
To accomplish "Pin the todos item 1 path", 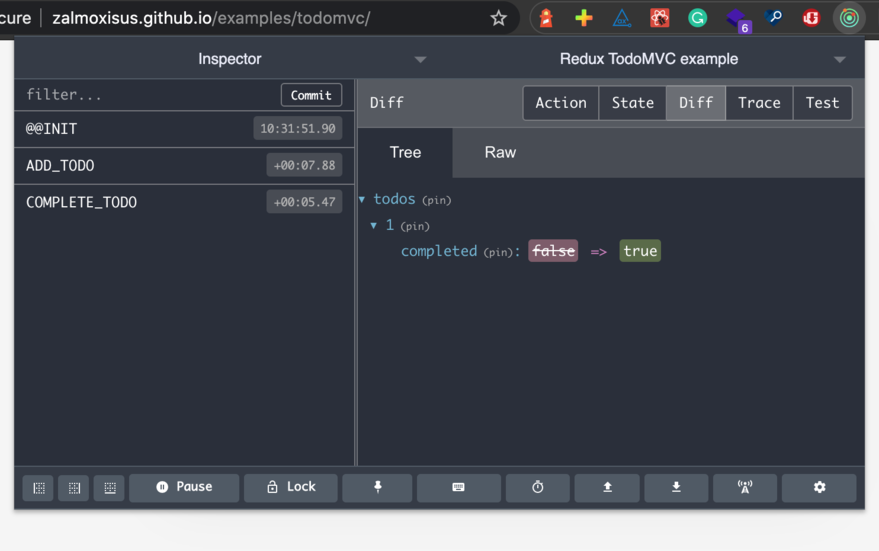I will click(x=415, y=226).
